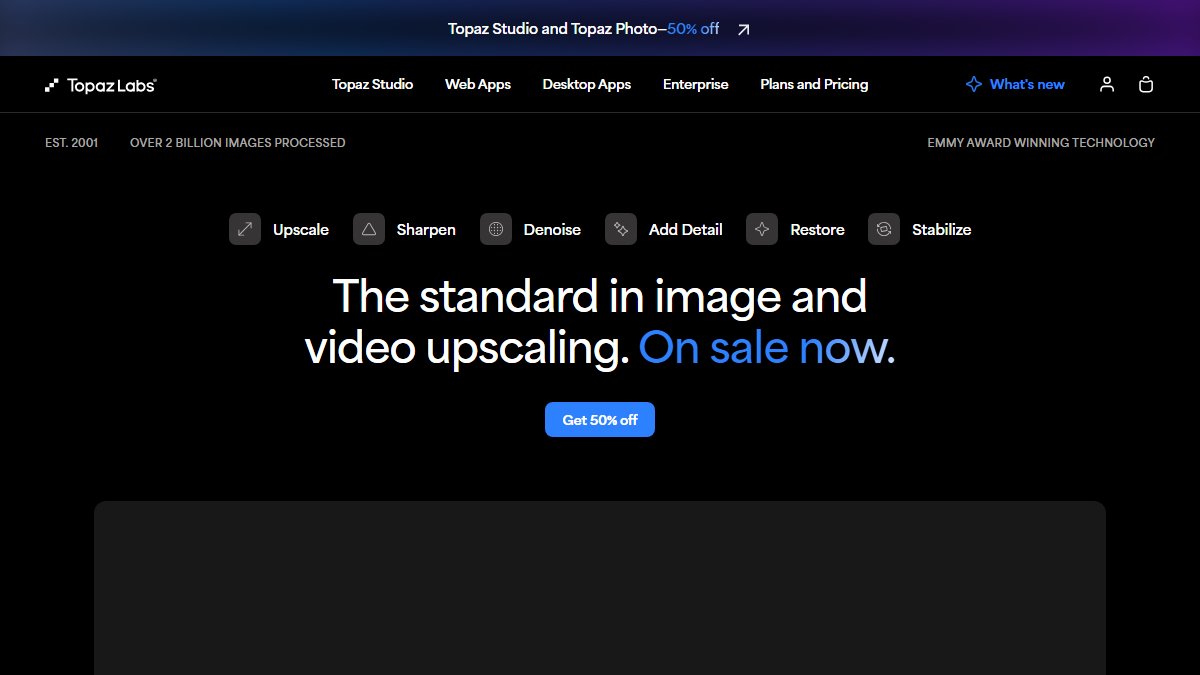This screenshot has height=675, width=1200.
Task: Click the Upscale label
Action: [x=301, y=230]
